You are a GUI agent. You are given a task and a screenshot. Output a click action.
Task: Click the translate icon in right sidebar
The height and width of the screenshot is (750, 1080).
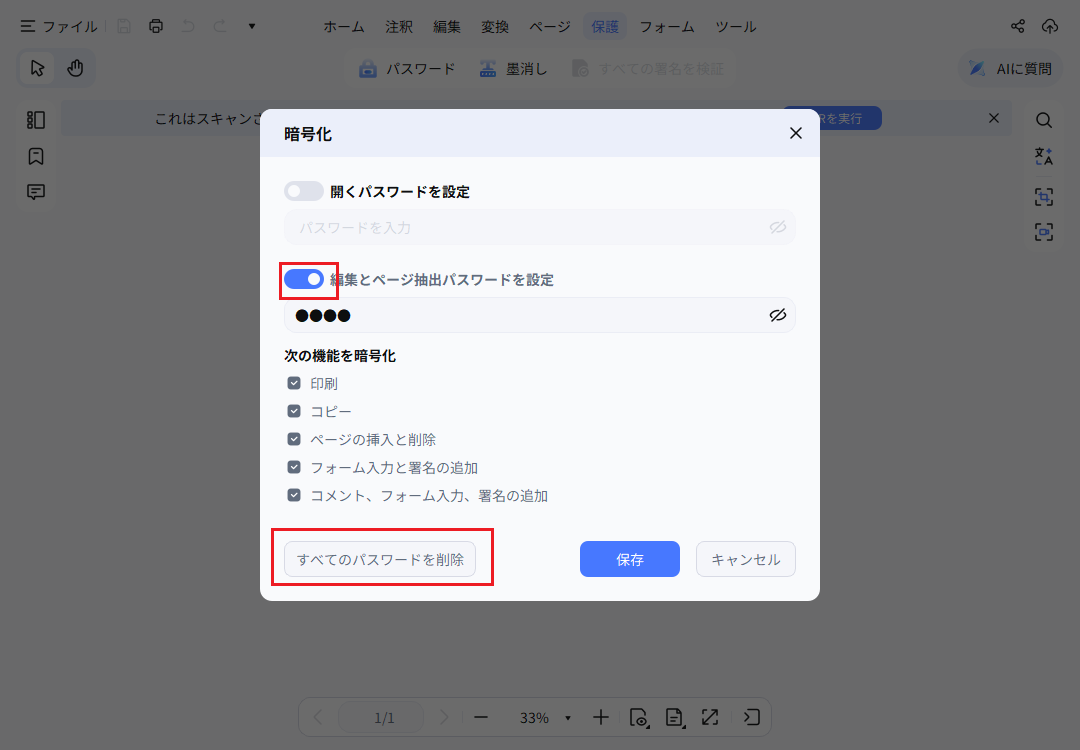(x=1044, y=156)
